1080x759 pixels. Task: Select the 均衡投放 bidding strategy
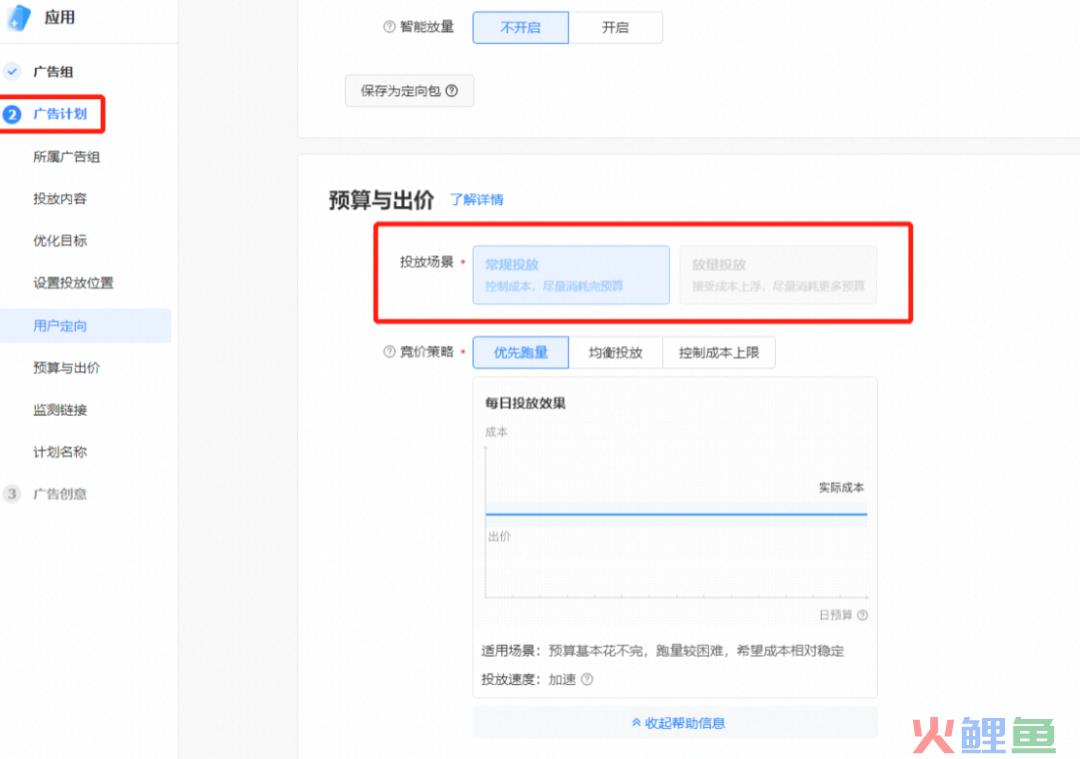[x=616, y=353]
